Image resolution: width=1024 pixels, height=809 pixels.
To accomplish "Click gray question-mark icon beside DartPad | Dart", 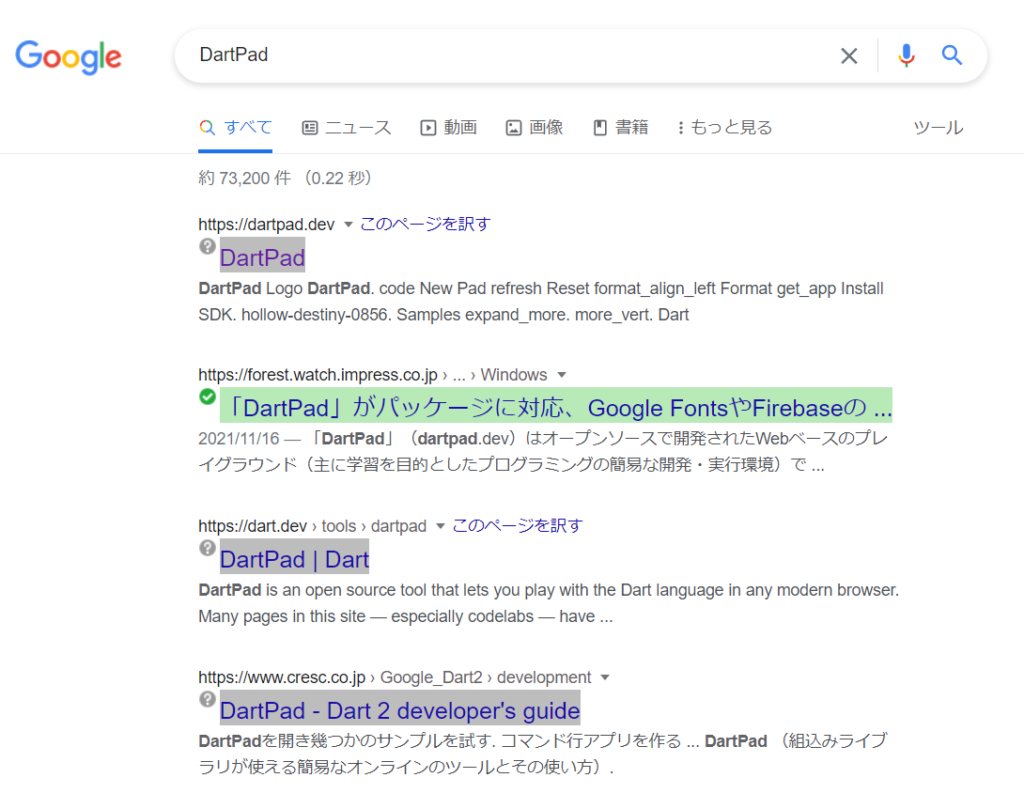I will pyautogui.click(x=208, y=548).
